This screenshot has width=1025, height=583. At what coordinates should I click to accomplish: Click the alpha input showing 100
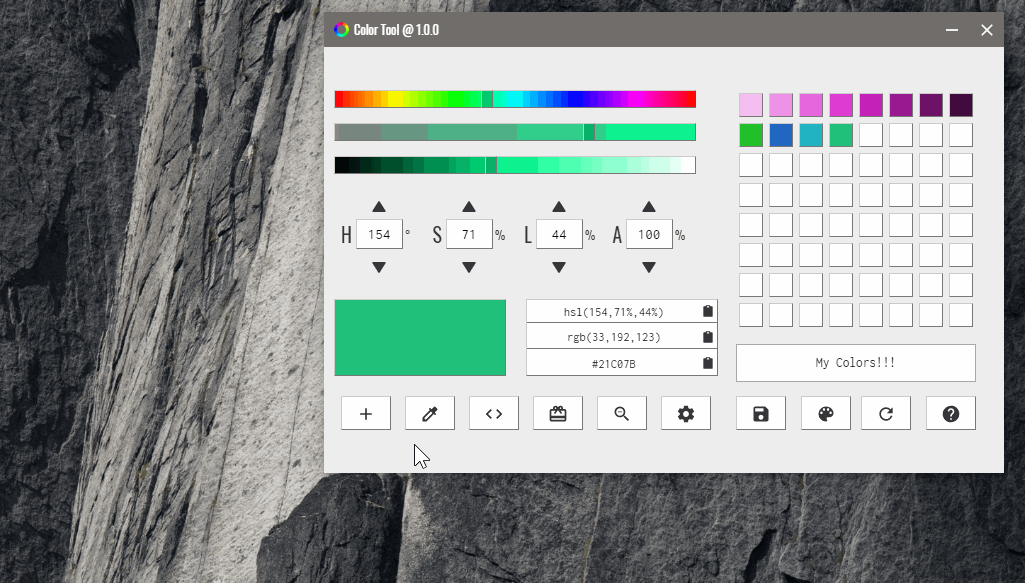[649, 235]
